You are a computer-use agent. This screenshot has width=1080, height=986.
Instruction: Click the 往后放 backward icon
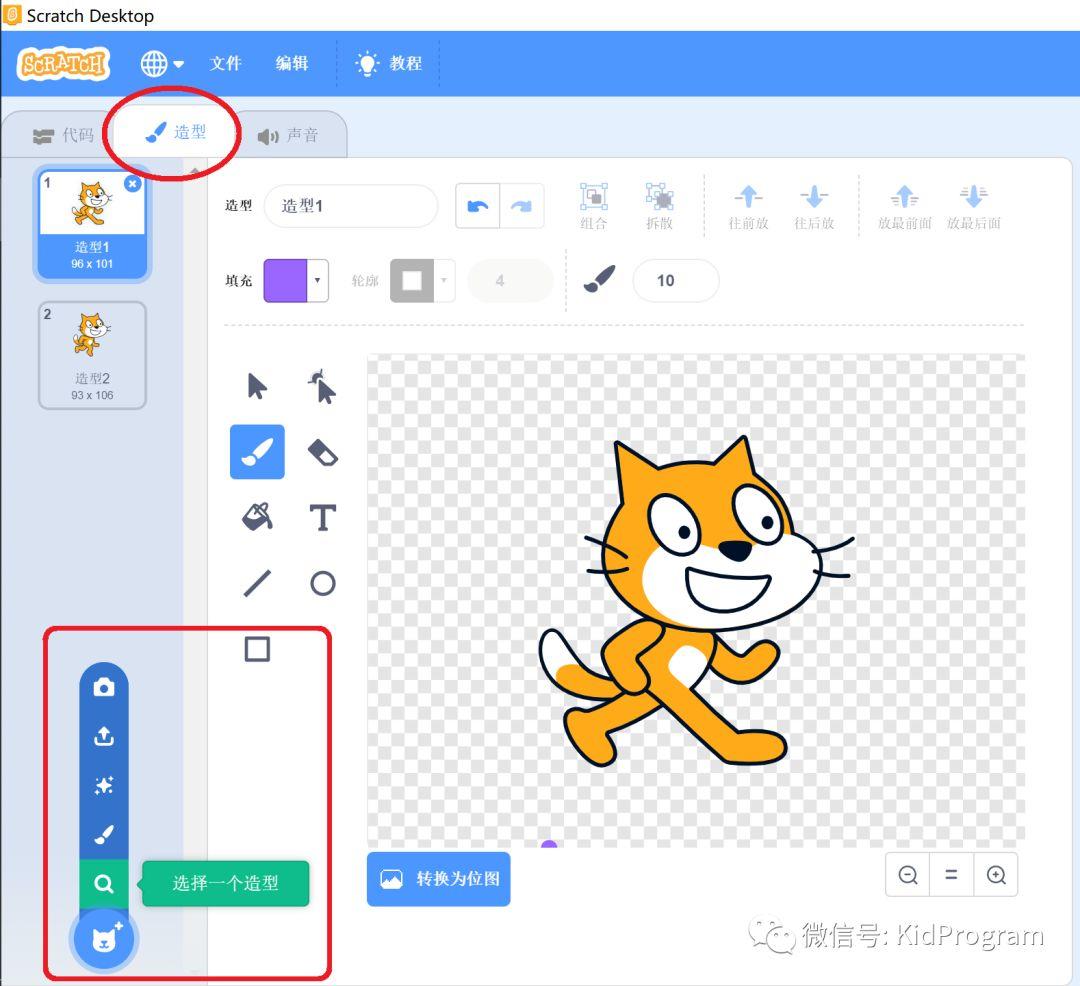(814, 206)
